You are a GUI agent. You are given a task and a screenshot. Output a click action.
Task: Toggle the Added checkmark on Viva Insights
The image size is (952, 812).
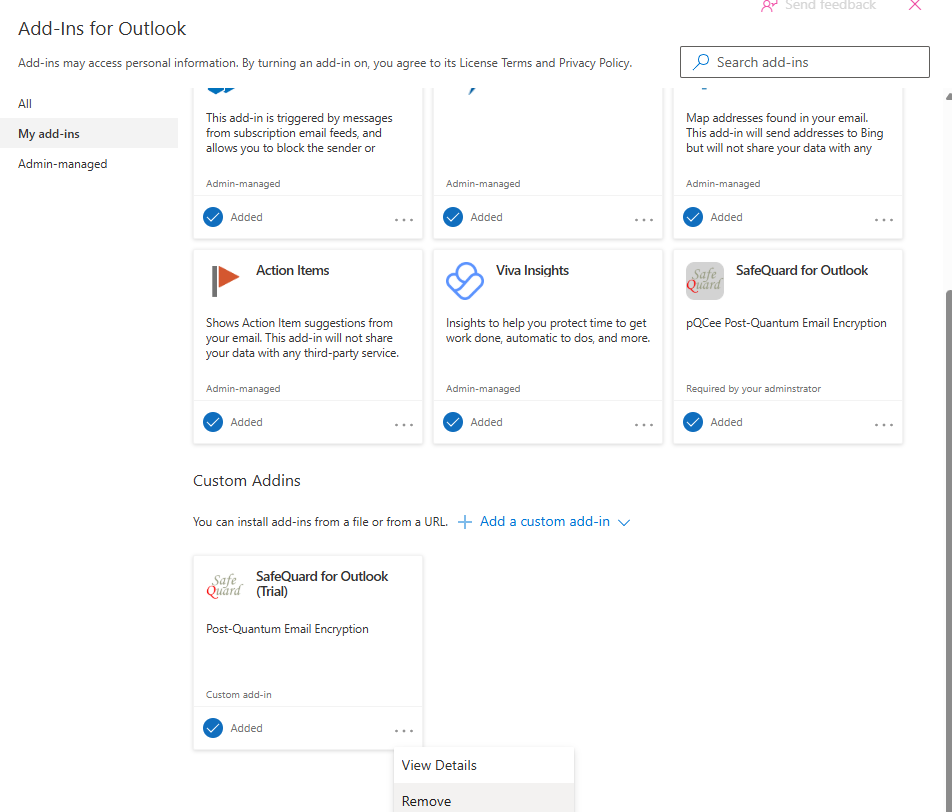click(453, 422)
